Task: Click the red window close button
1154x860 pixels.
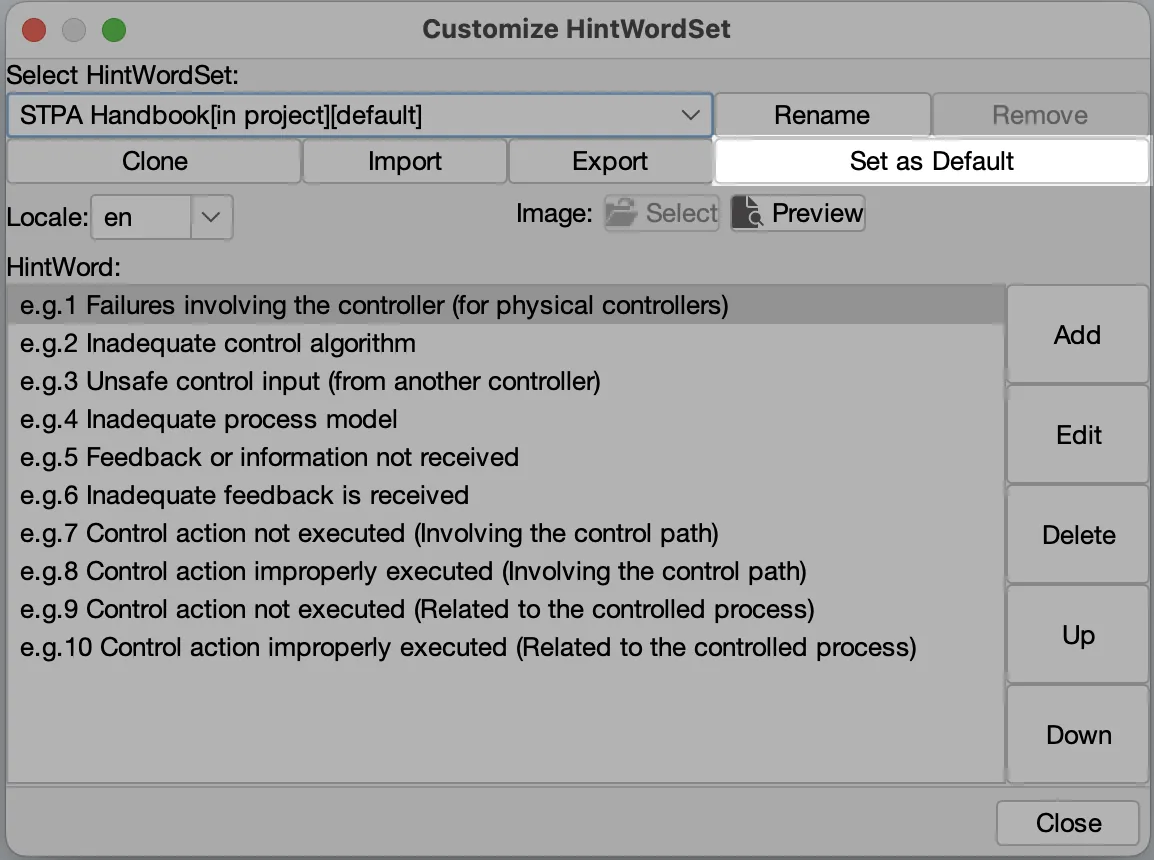Action: [x=34, y=30]
